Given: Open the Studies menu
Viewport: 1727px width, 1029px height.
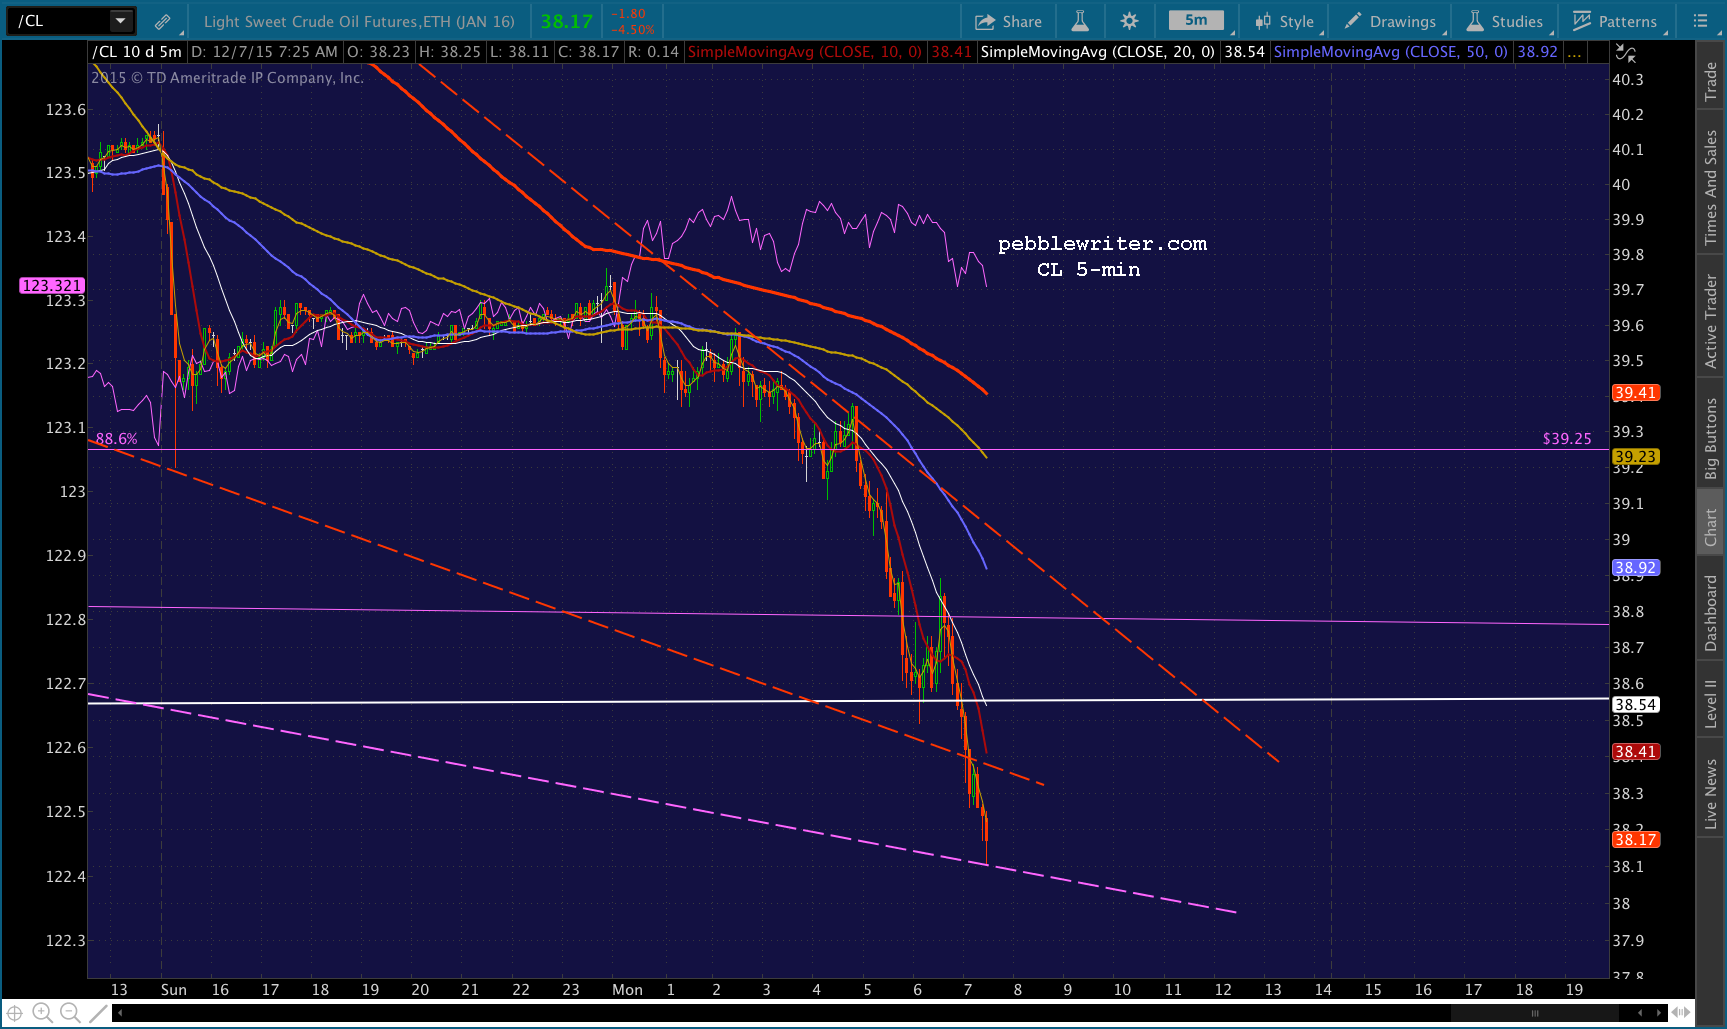Looking at the screenshot, I should [1505, 21].
